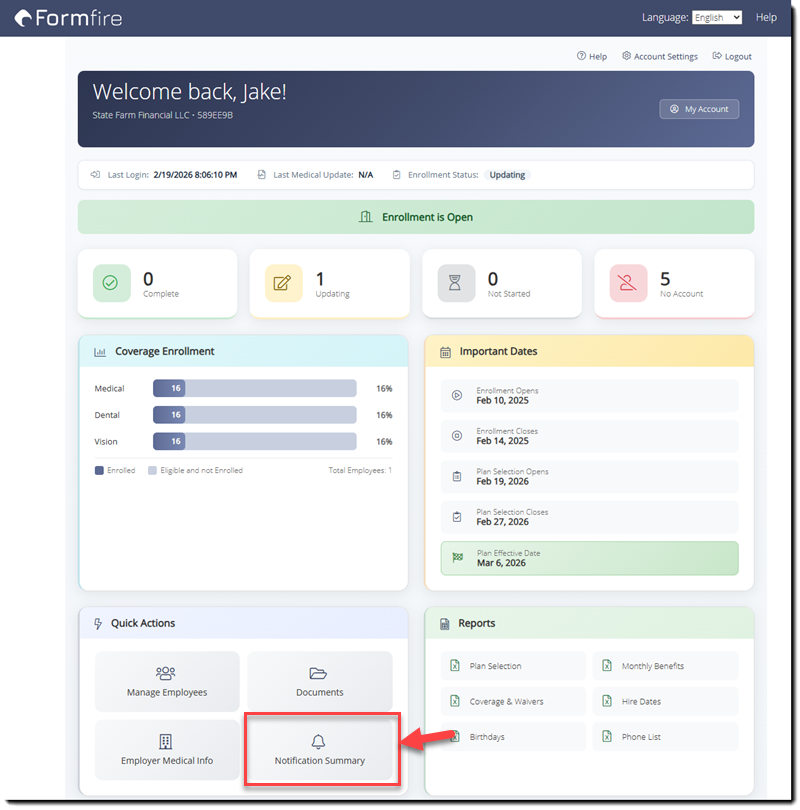
Task: Click the checkmark icon on the Complete card
Action: pyautogui.click(x=111, y=283)
